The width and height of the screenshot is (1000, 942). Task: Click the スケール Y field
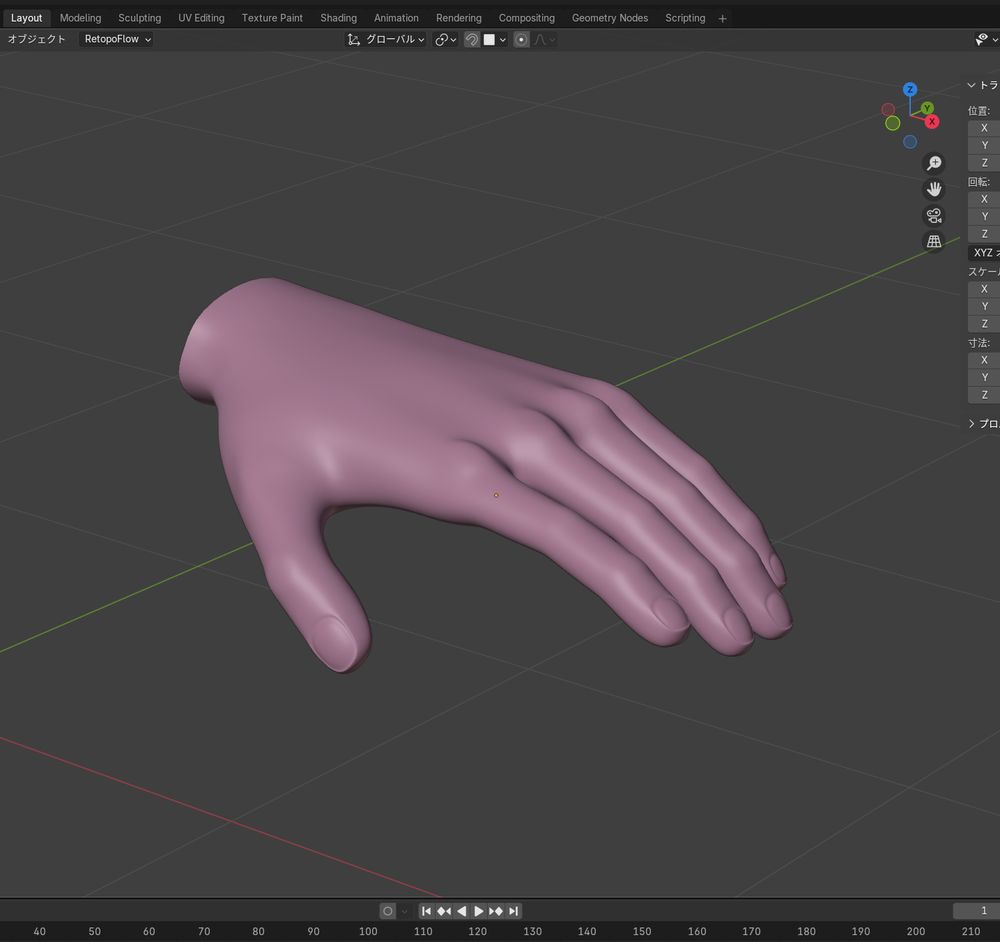(x=983, y=305)
